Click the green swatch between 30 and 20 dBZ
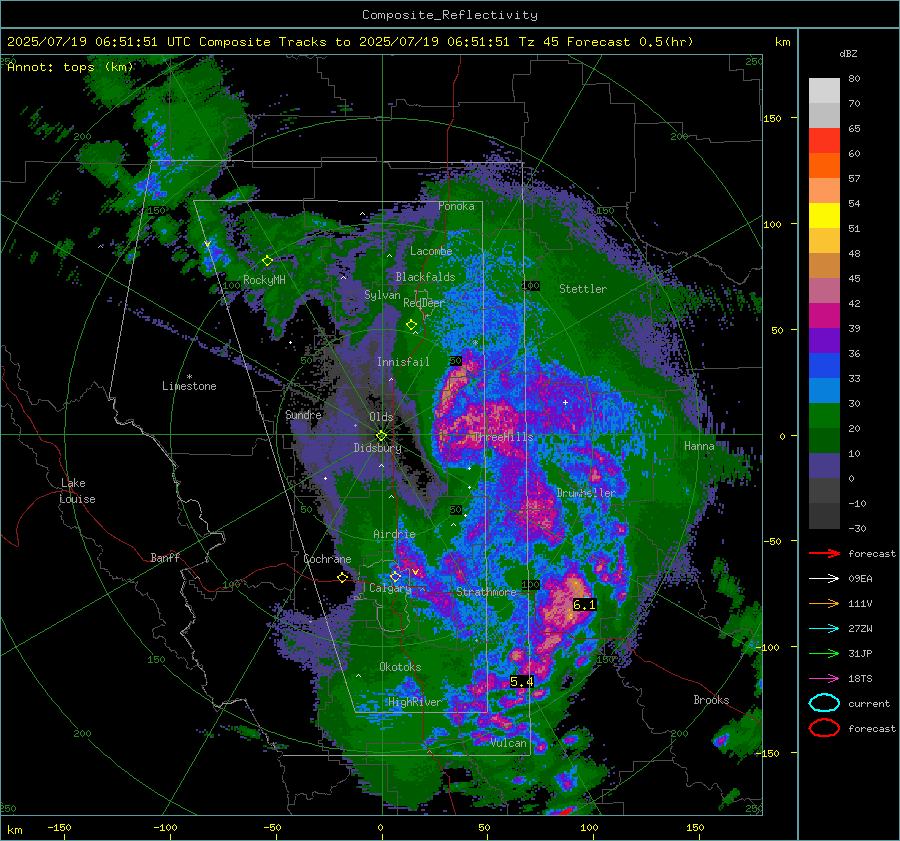This screenshot has width=900, height=841. coord(824,416)
